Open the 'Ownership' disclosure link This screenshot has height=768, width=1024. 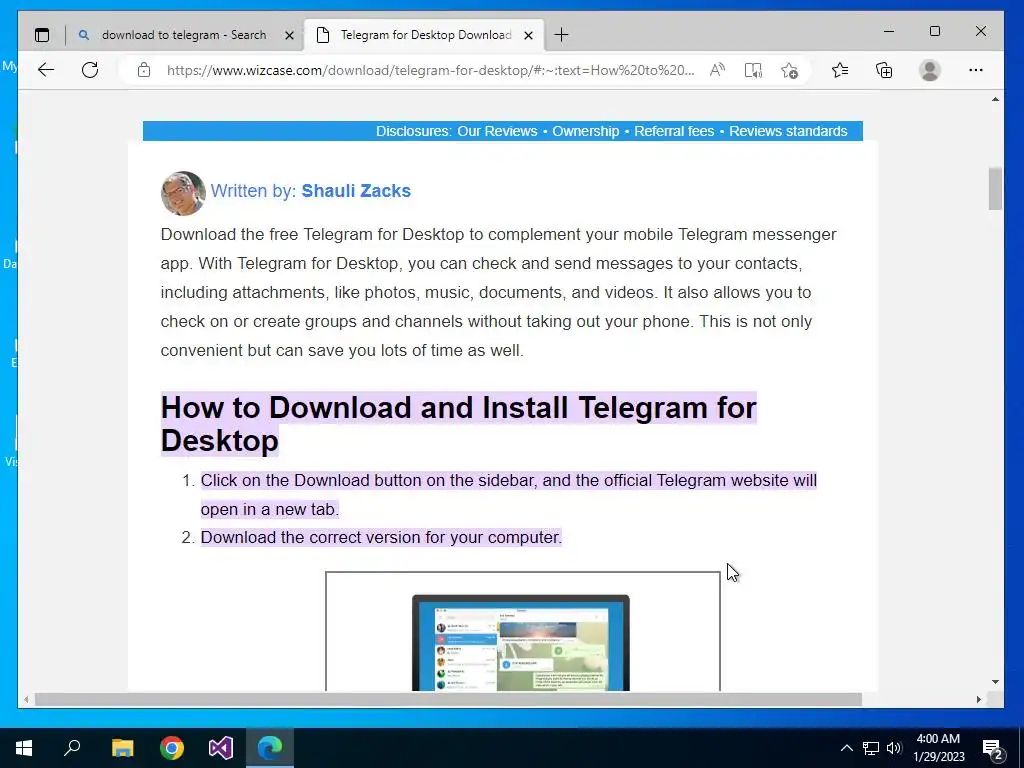pyautogui.click(x=586, y=131)
